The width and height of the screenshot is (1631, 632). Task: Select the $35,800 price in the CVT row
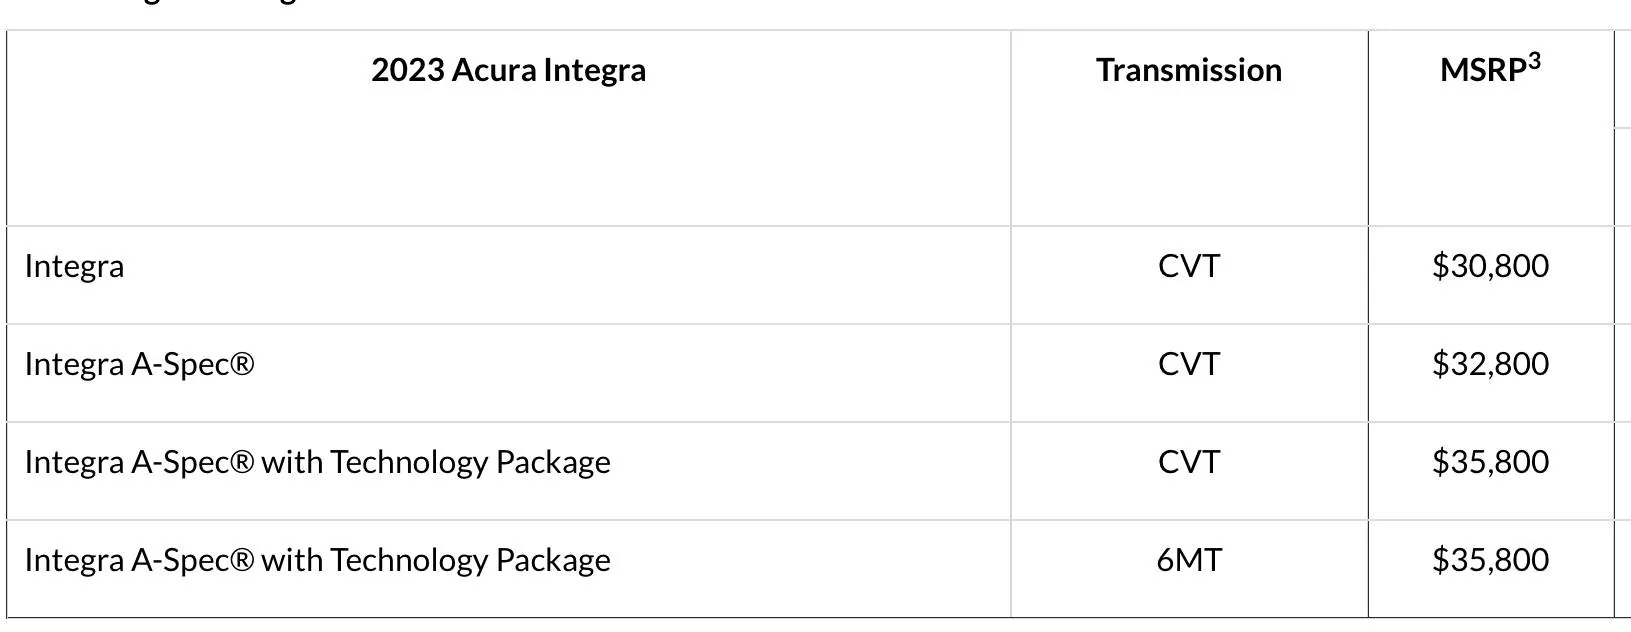(1490, 462)
